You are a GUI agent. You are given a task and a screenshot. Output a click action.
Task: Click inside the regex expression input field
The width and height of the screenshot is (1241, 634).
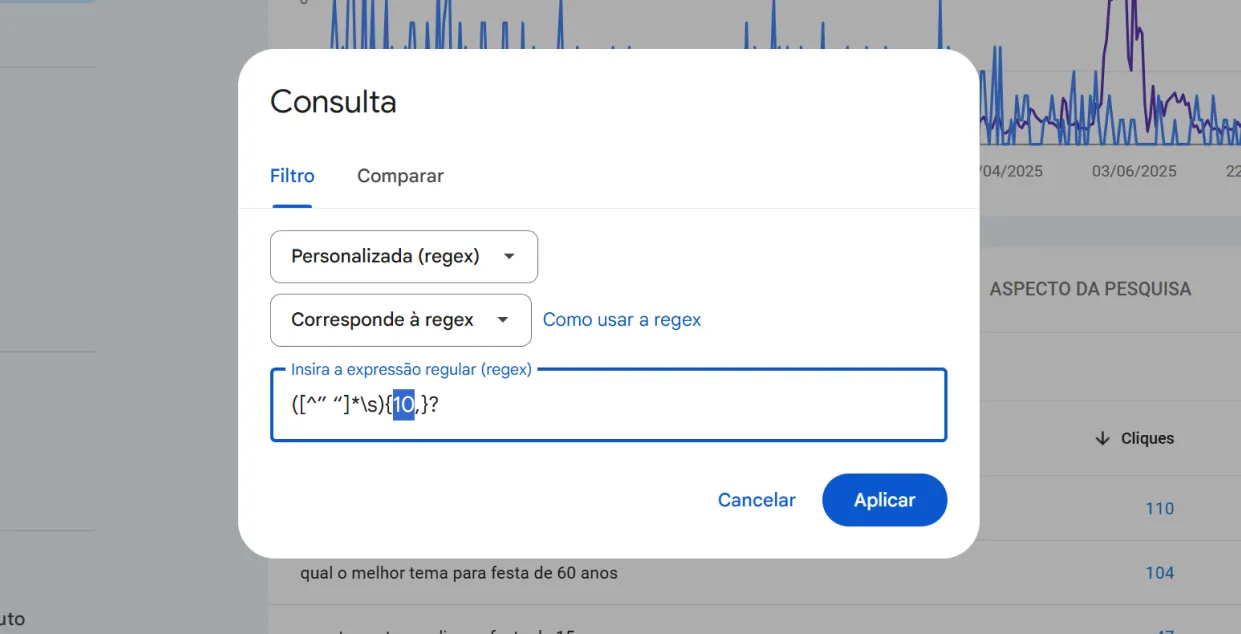[608, 405]
